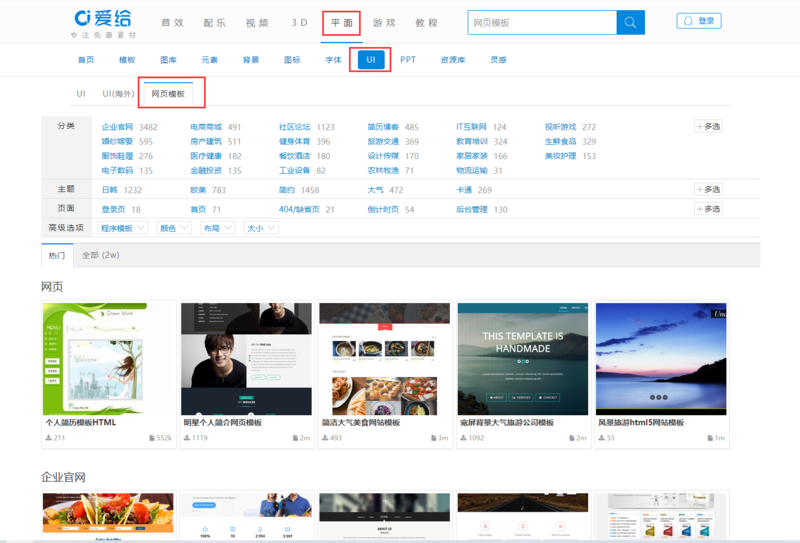Expand the 大小 dropdown

pyautogui.click(x=261, y=228)
